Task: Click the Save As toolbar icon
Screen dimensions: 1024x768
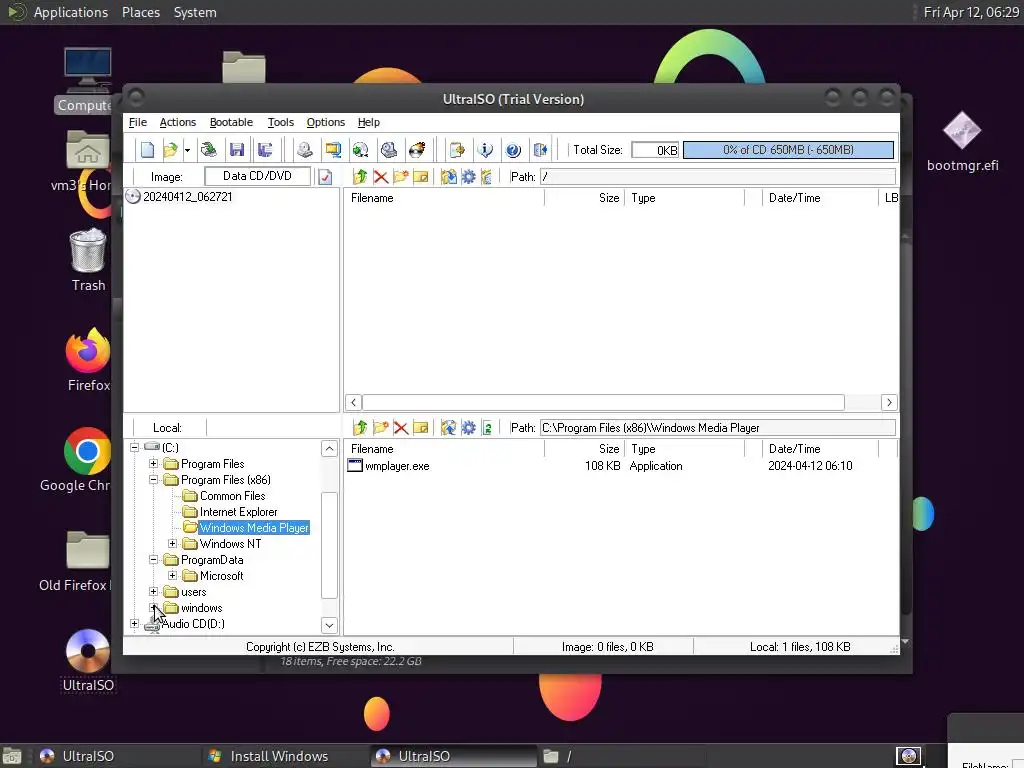Action: coord(264,150)
